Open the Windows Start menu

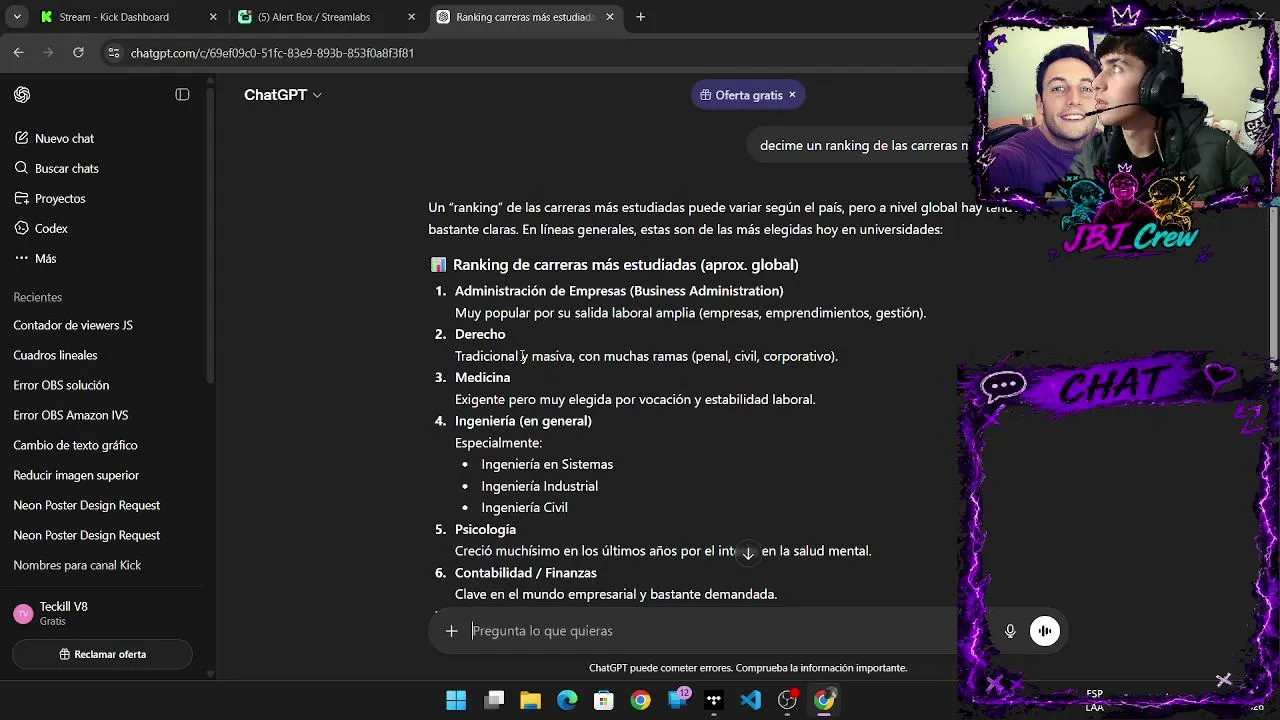click(456, 700)
